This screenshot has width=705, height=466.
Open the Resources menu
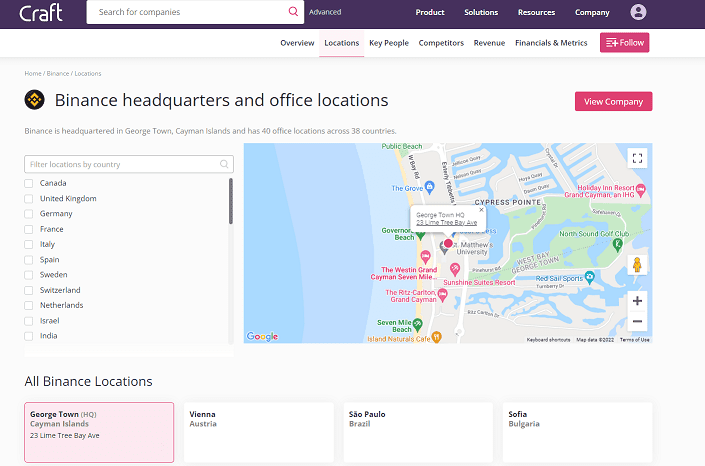[536, 12]
